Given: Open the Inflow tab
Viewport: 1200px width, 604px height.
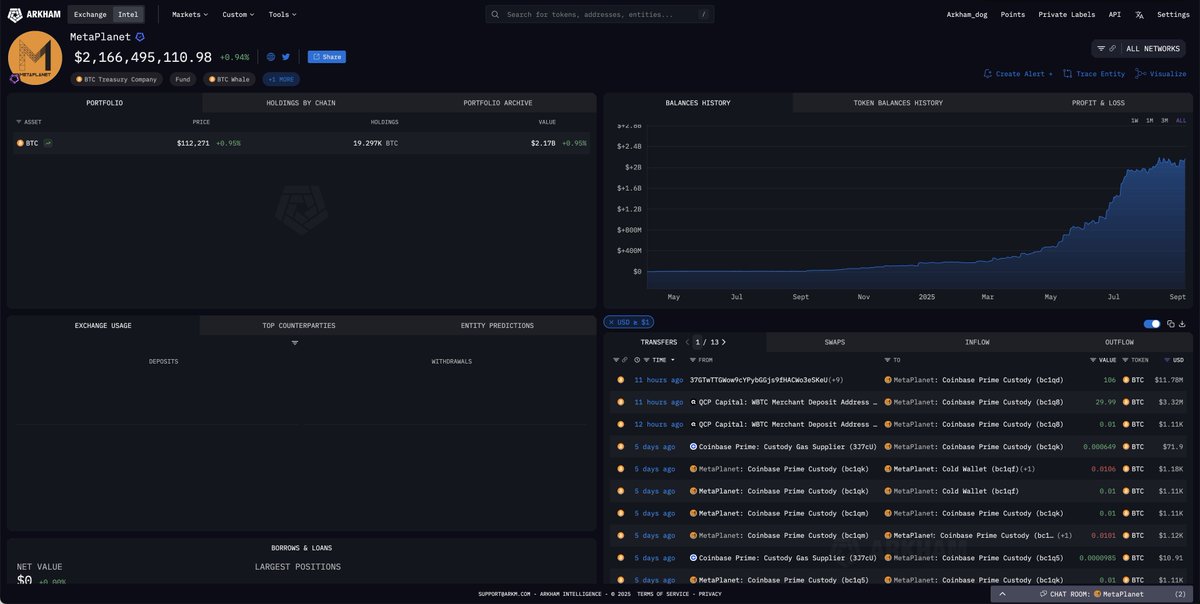Looking at the screenshot, I should tap(977, 342).
